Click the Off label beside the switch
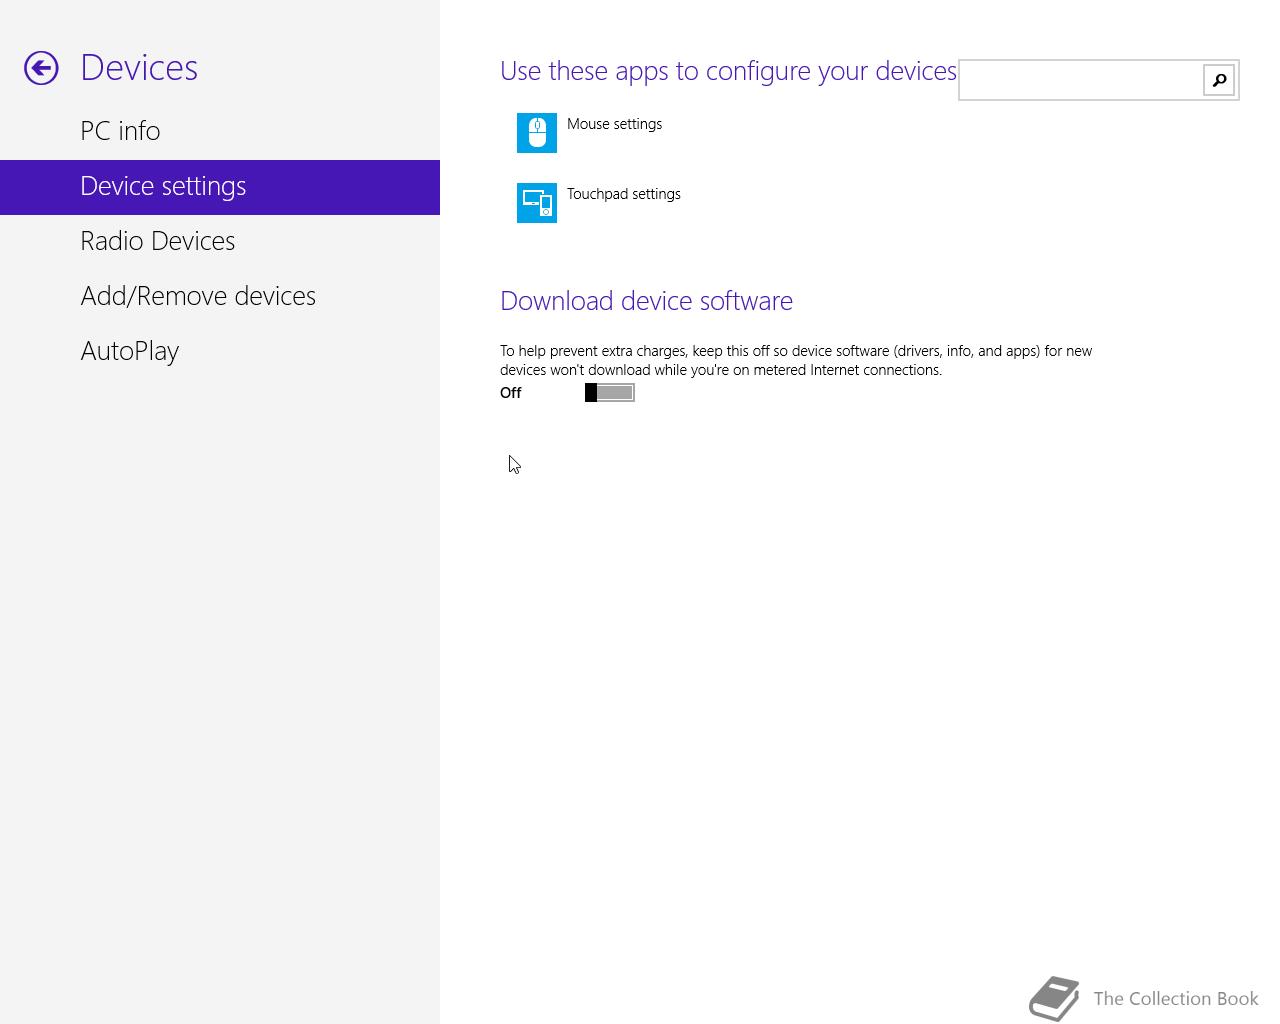The height and width of the screenshot is (1024, 1280). pyautogui.click(x=510, y=393)
